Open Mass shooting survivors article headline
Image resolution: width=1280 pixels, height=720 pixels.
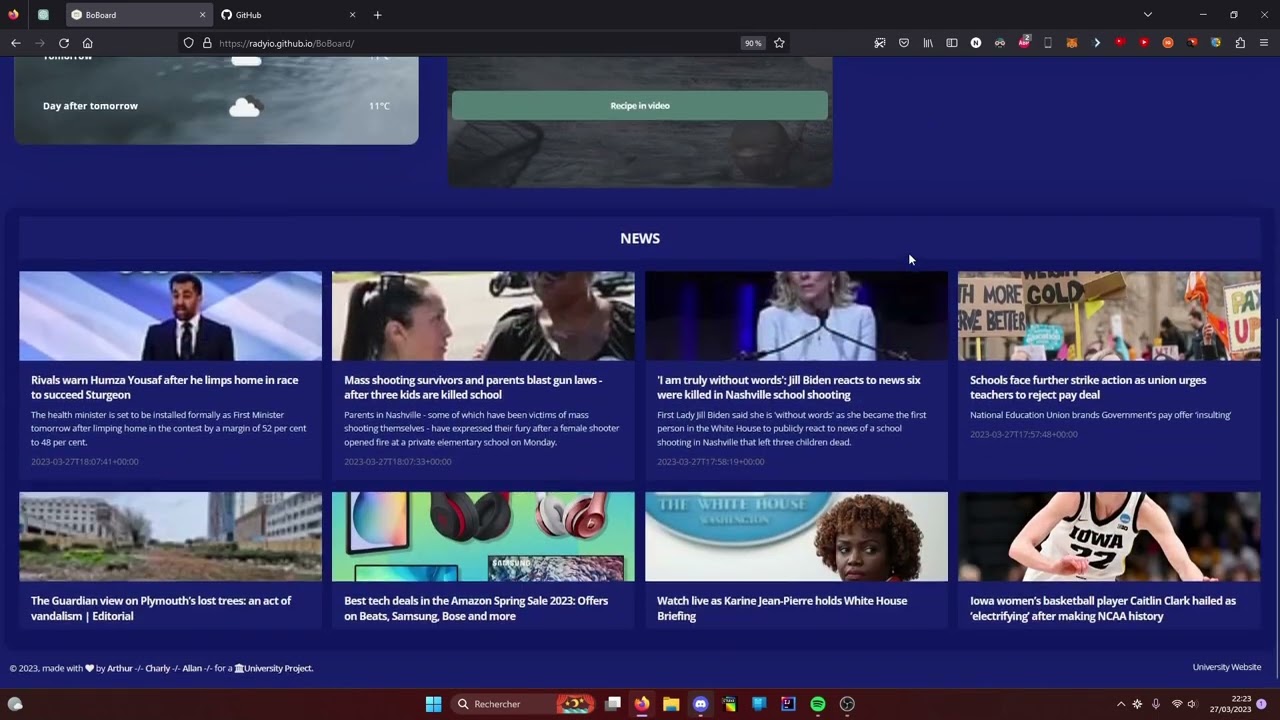tap(473, 387)
